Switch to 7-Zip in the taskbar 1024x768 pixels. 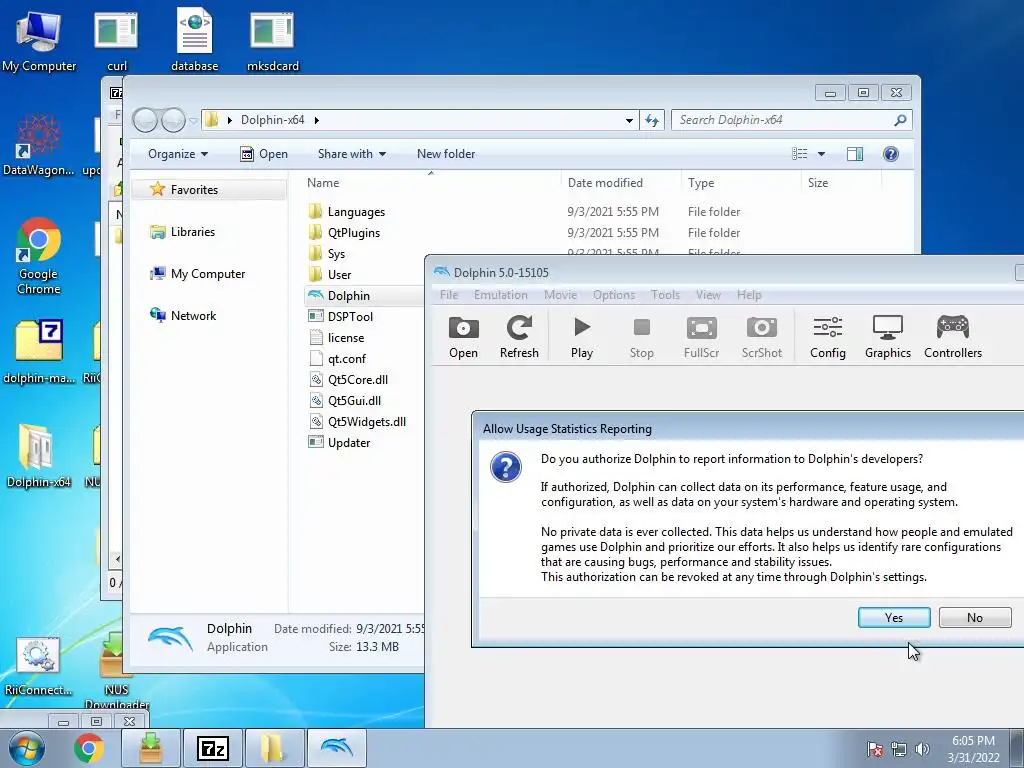(x=213, y=748)
